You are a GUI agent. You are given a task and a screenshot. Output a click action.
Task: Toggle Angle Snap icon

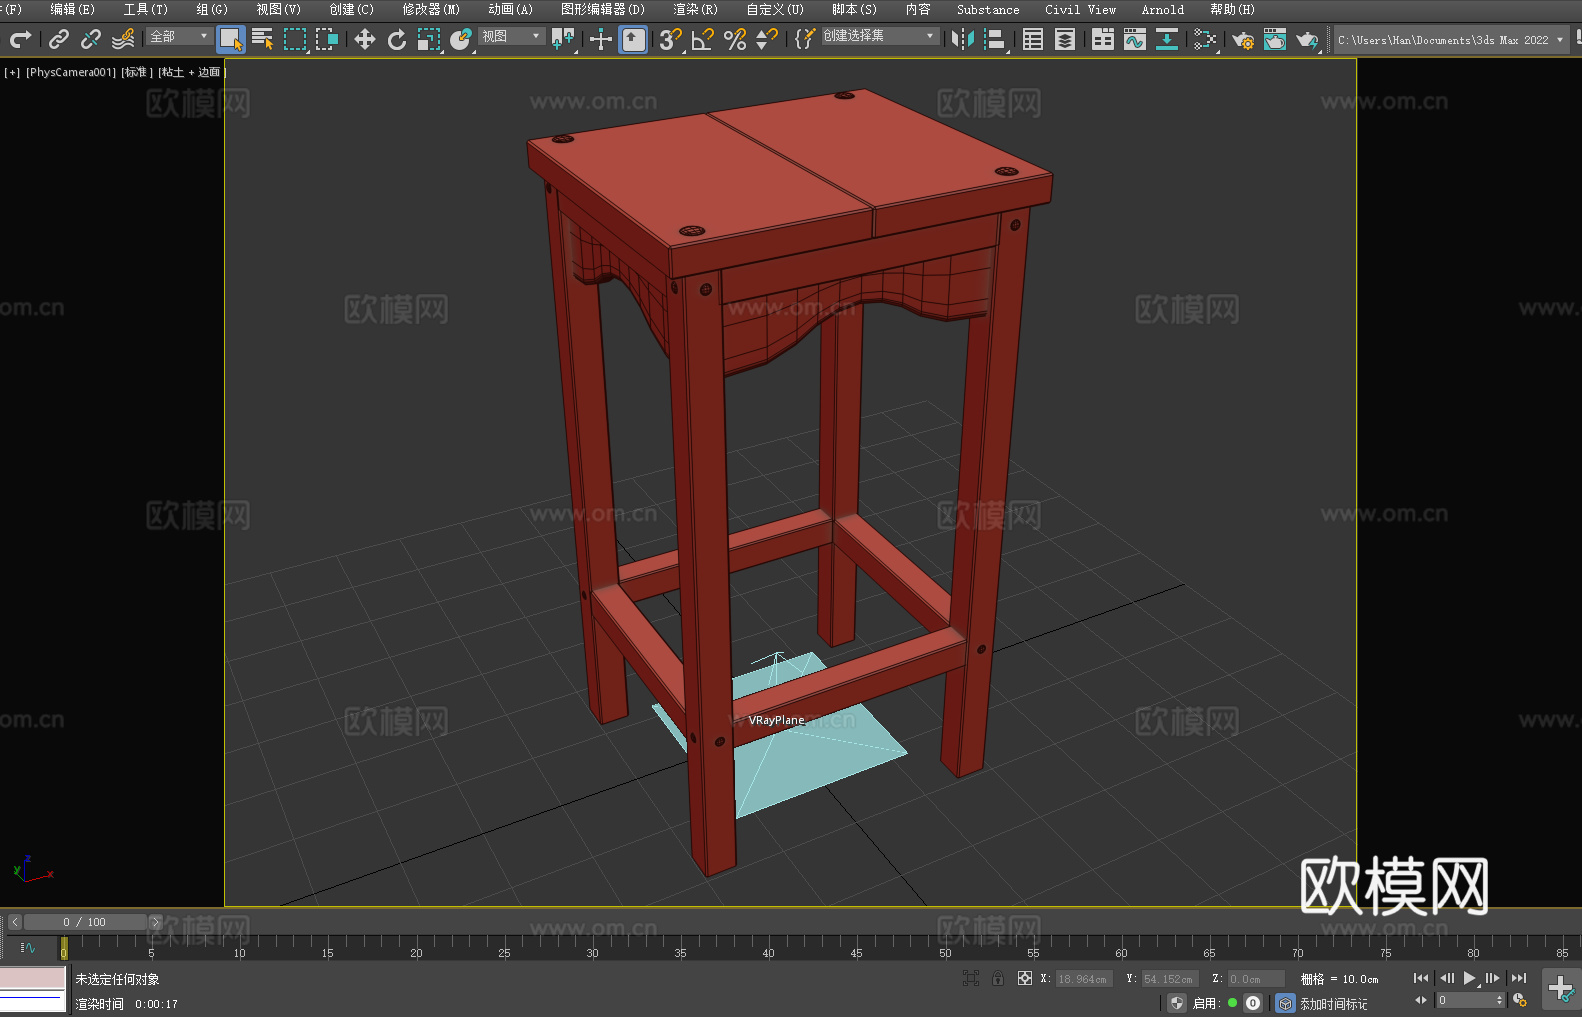[703, 39]
